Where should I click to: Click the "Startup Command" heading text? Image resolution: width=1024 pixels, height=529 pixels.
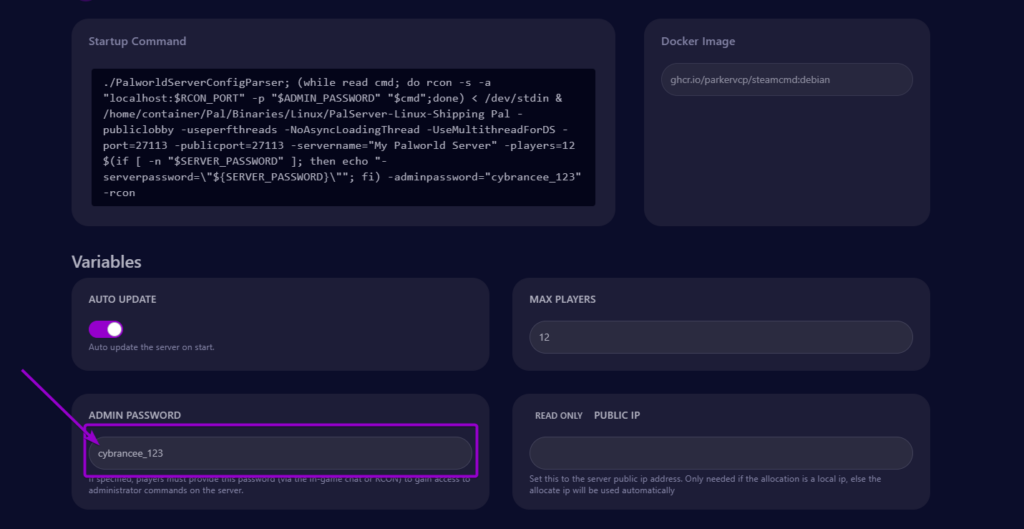pos(137,41)
